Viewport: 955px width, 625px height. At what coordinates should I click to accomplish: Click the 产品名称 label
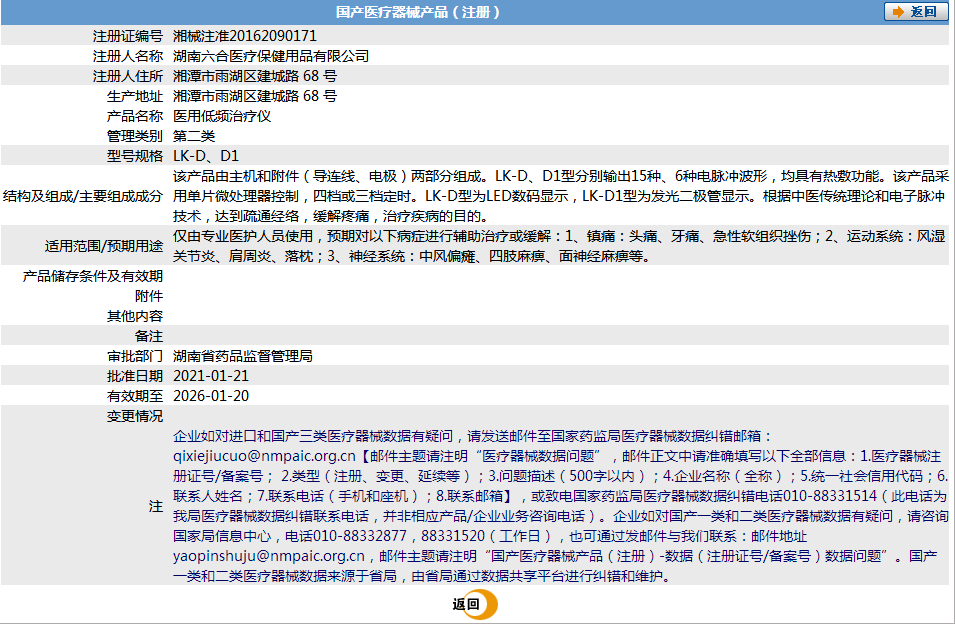(135, 116)
